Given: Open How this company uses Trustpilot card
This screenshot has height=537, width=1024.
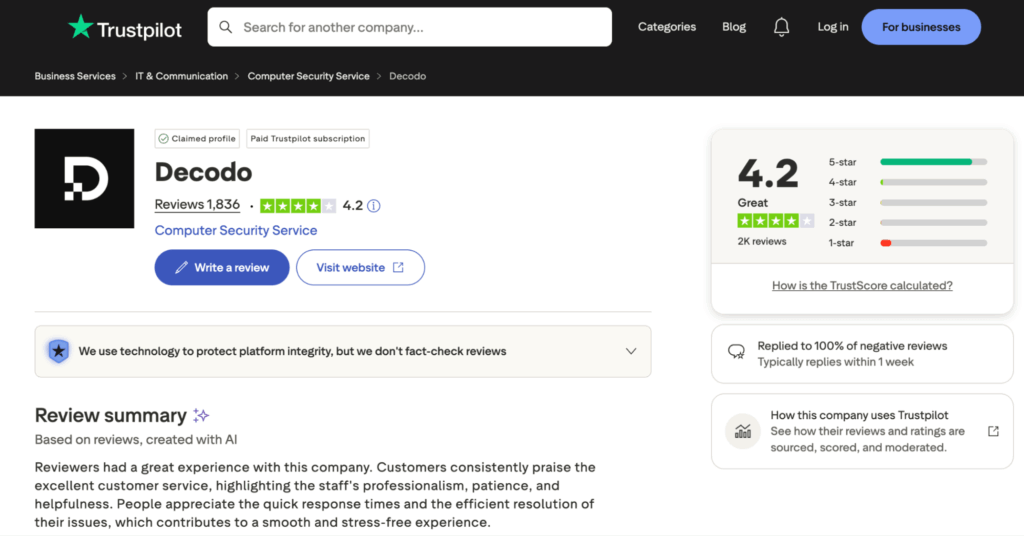Looking at the screenshot, I should (x=862, y=431).
